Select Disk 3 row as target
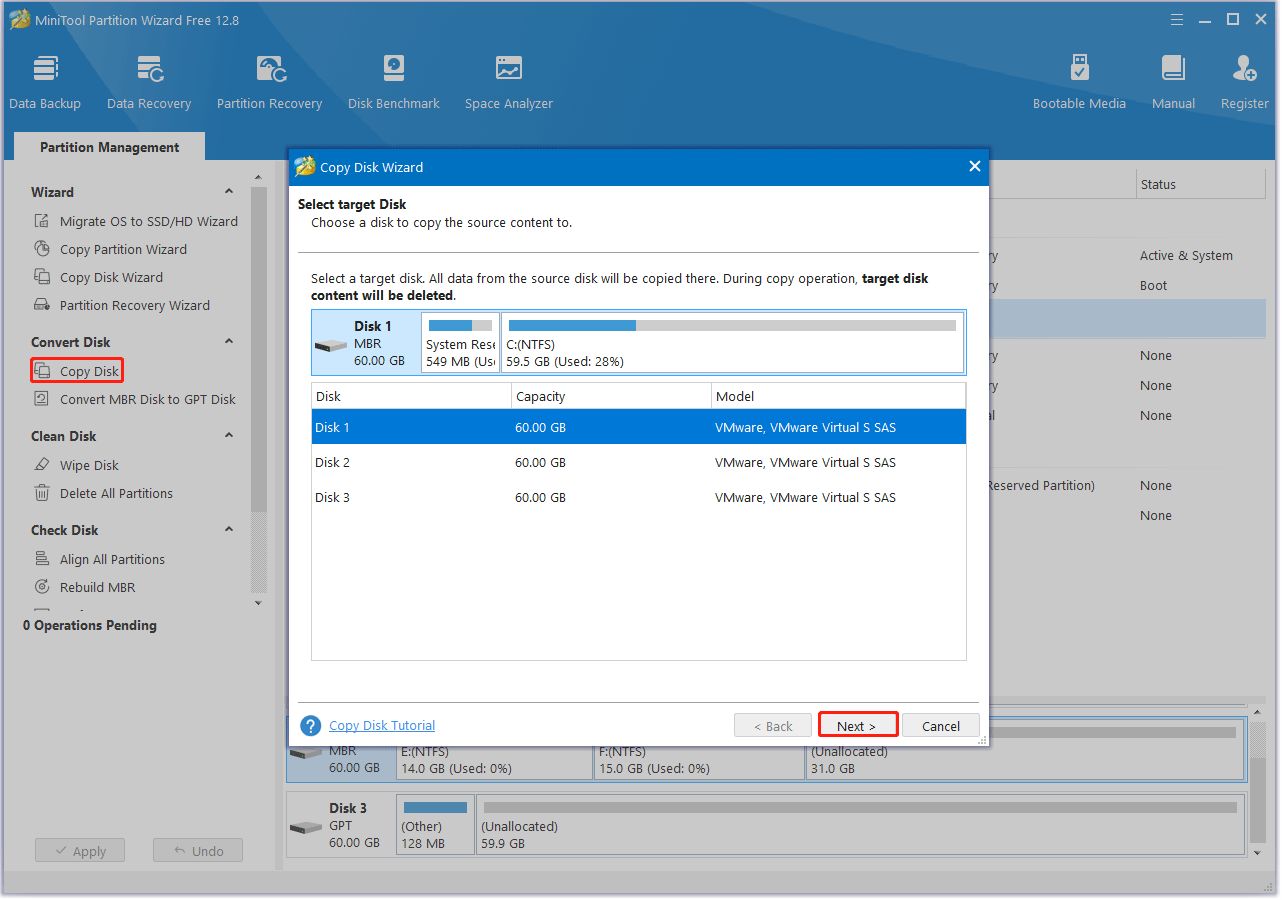Viewport: 1282px width, 900px height. tap(639, 498)
